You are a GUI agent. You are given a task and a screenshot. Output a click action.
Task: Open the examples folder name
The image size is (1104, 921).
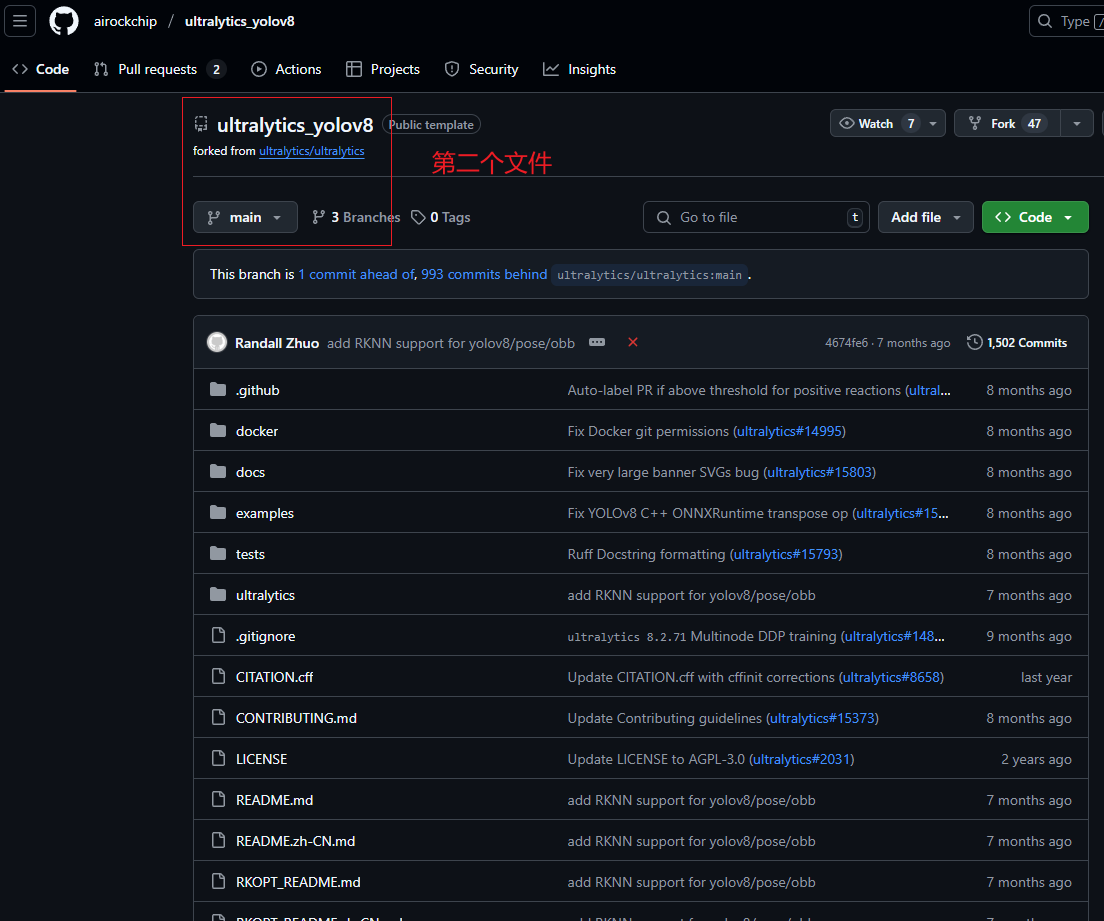tap(265, 513)
